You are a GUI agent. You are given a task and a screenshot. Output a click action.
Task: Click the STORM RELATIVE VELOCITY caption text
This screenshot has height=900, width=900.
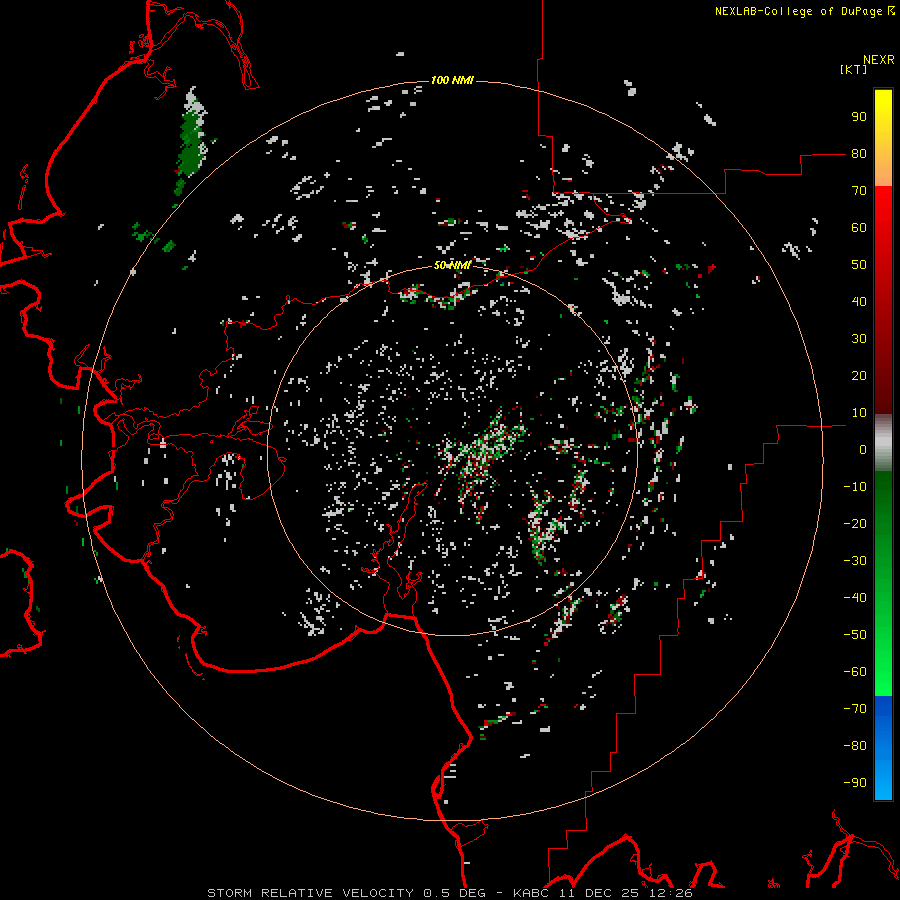click(310, 893)
